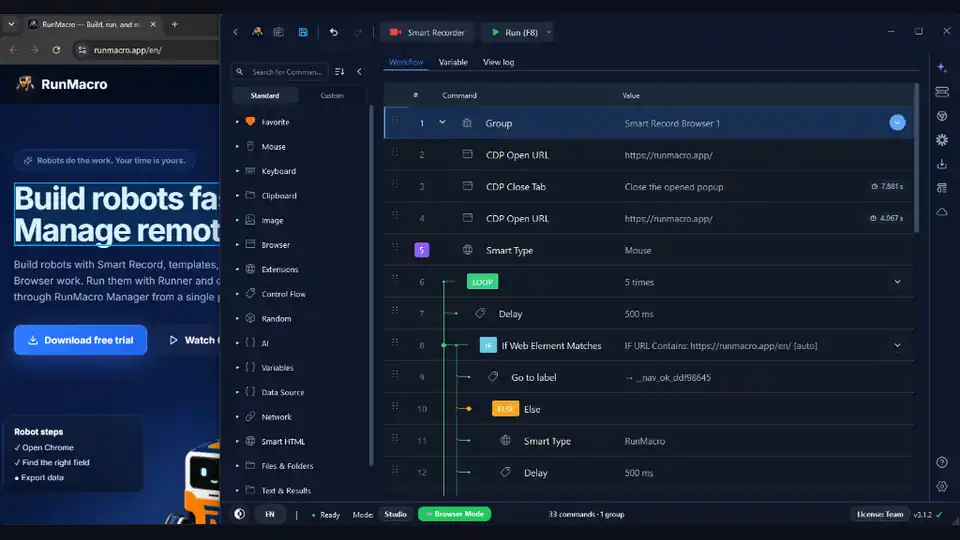Click the RunMacro robot logo icon in toolbar
This screenshot has width=960, height=540.
(257, 32)
